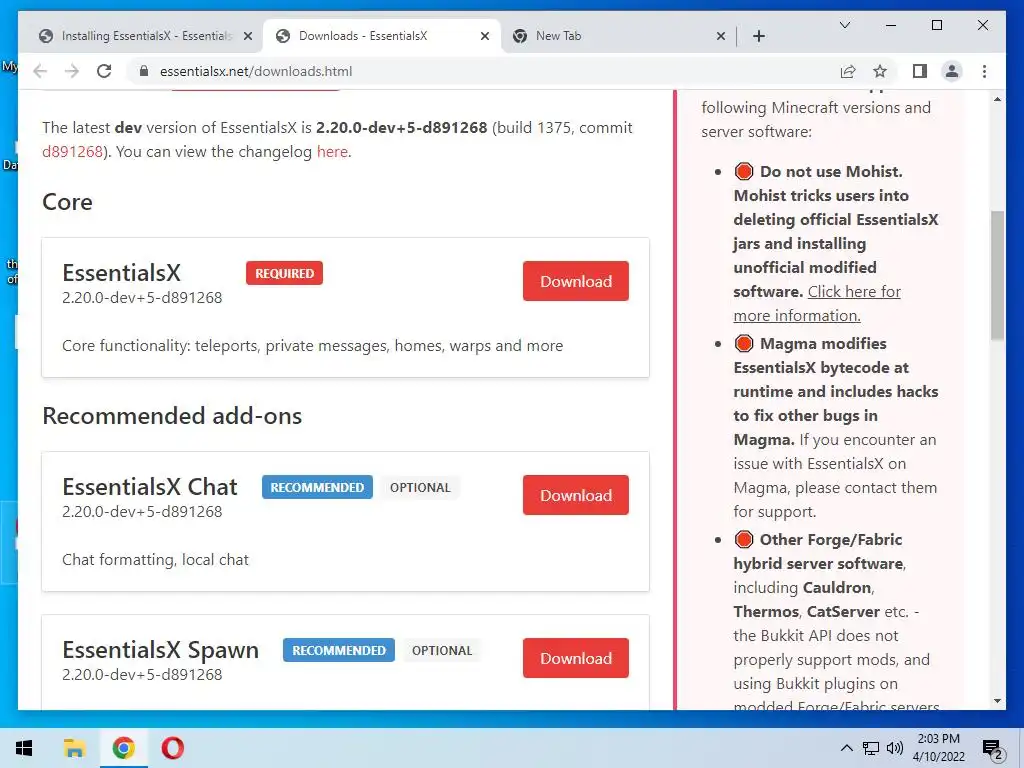Open File Explorer from the taskbar
This screenshot has height=768, width=1024.
[74, 748]
